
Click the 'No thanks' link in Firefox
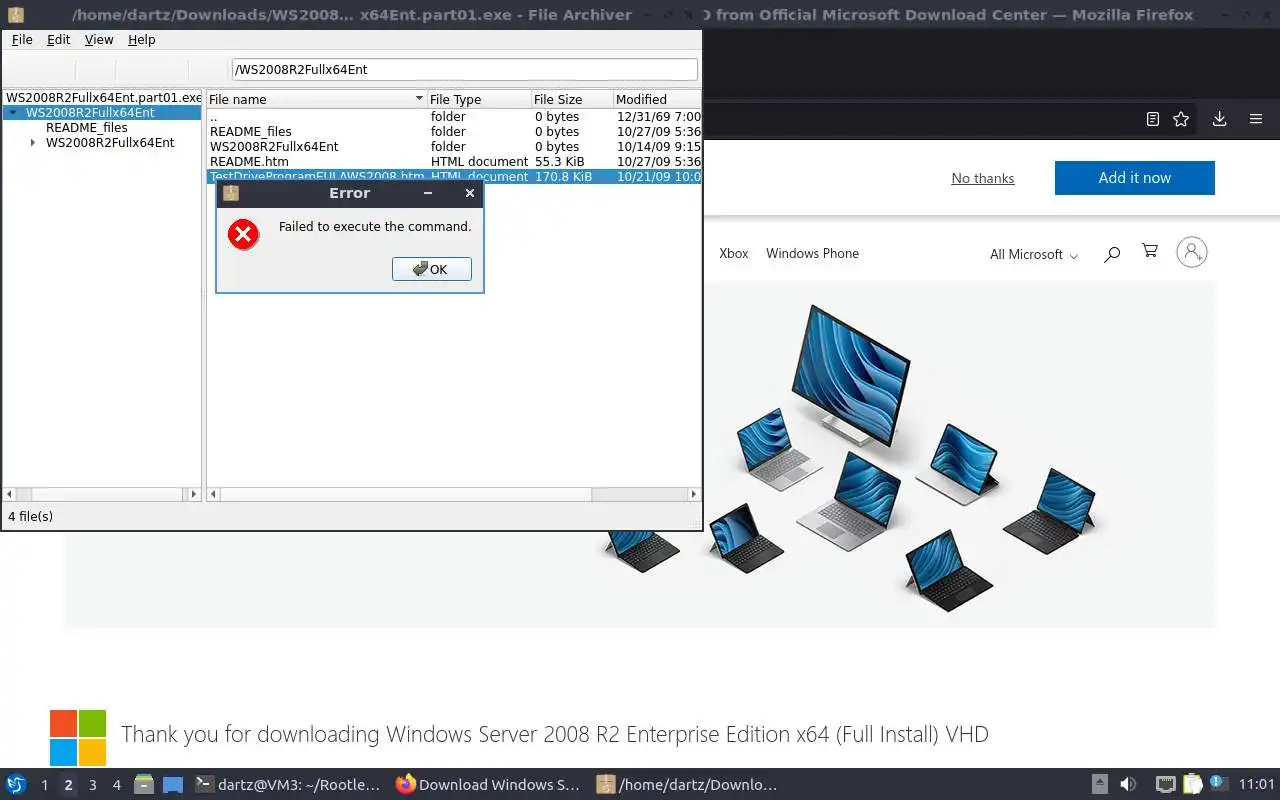point(983,178)
